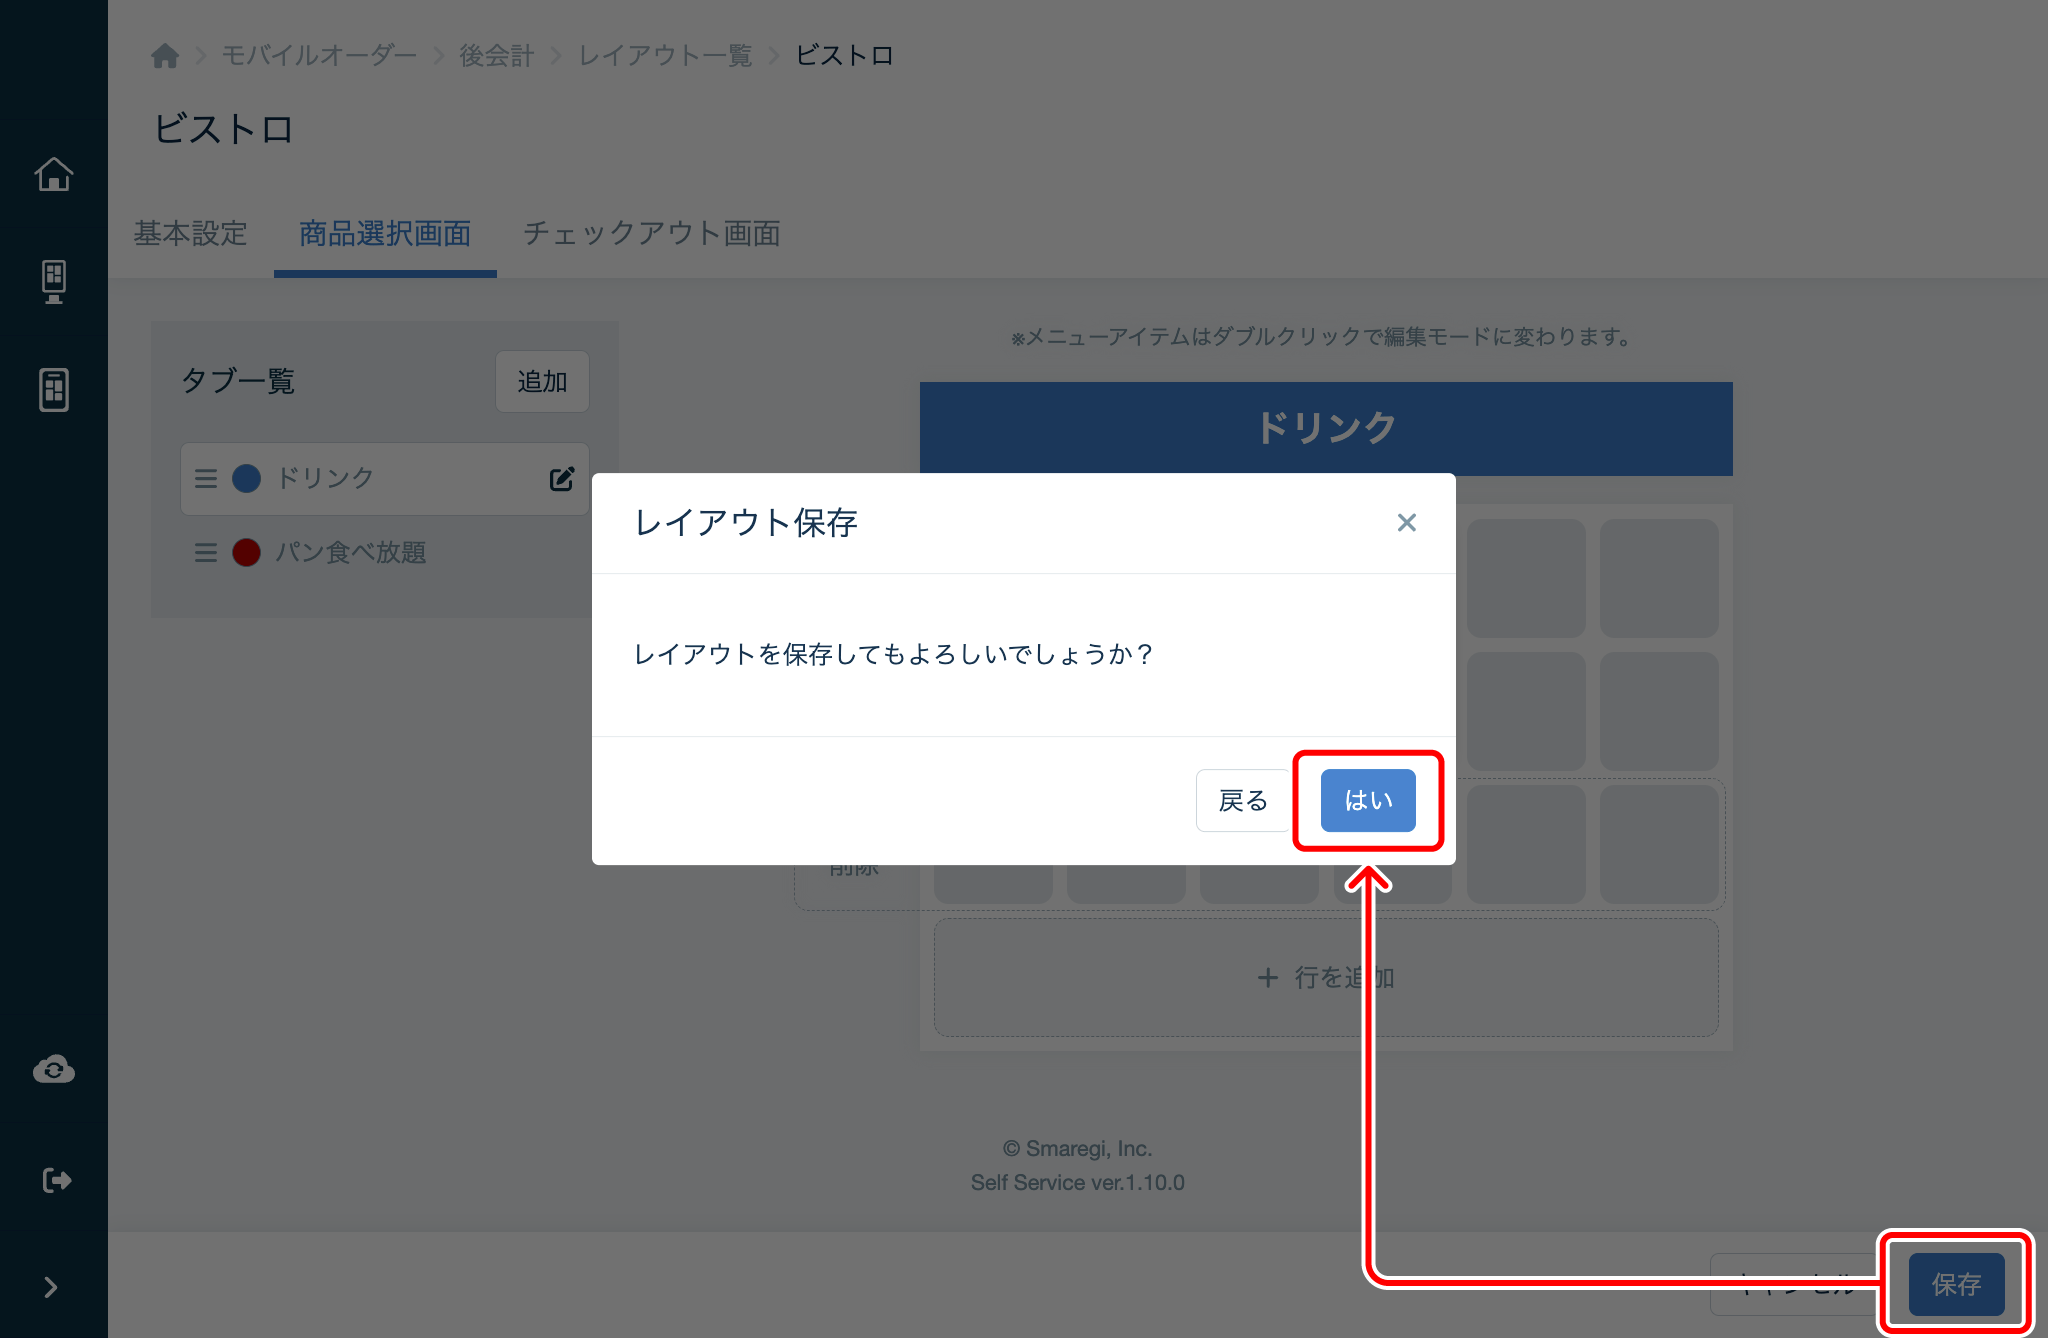The image size is (2048, 1338).
Task: Click the home icon in the dark sidebar
Action: tap(53, 174)
